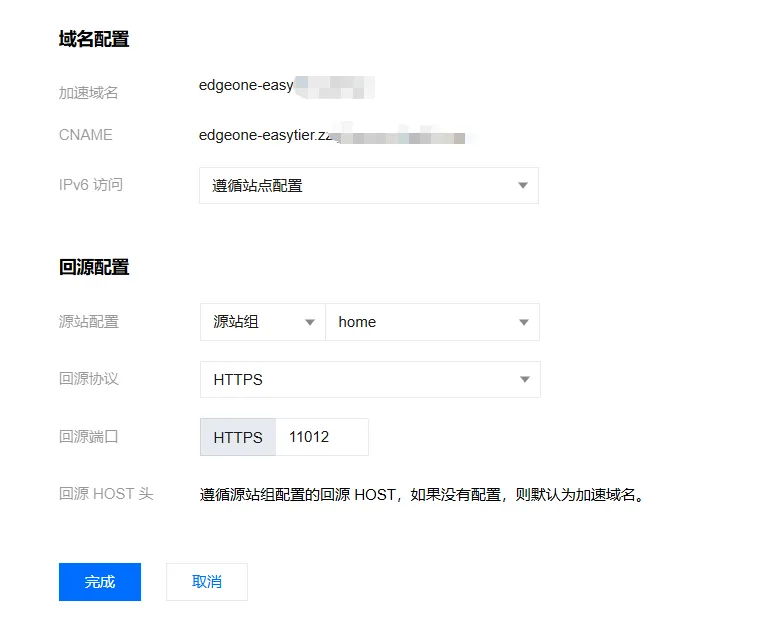Click the 回源 HOST 头 description text

click(420, 494)
